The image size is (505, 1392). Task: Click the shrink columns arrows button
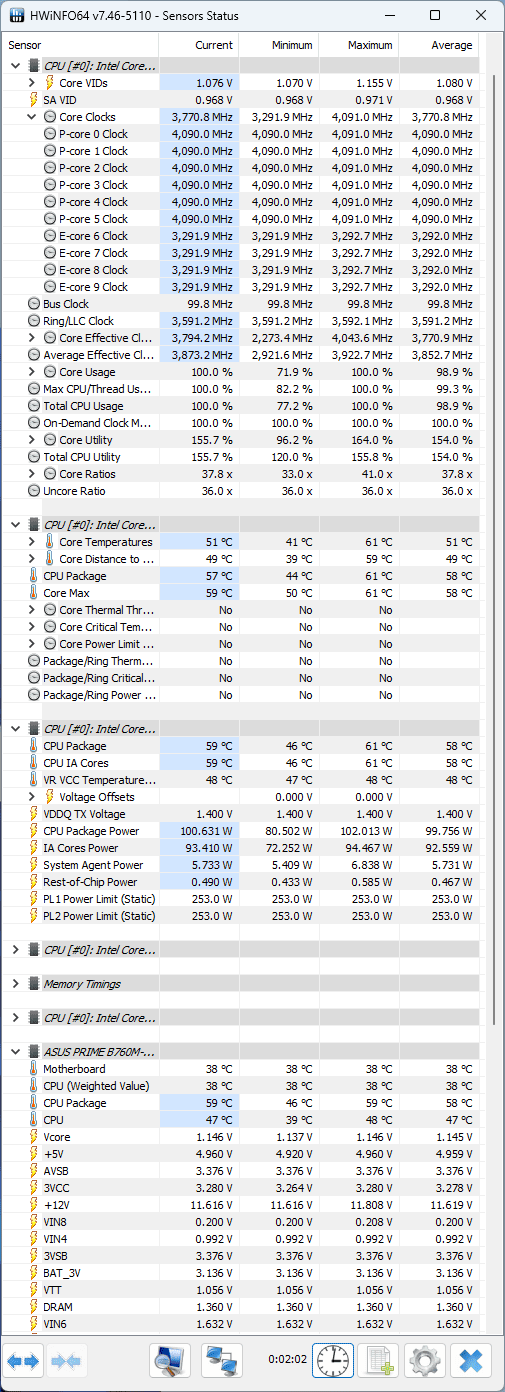[x=68, y=1360]
